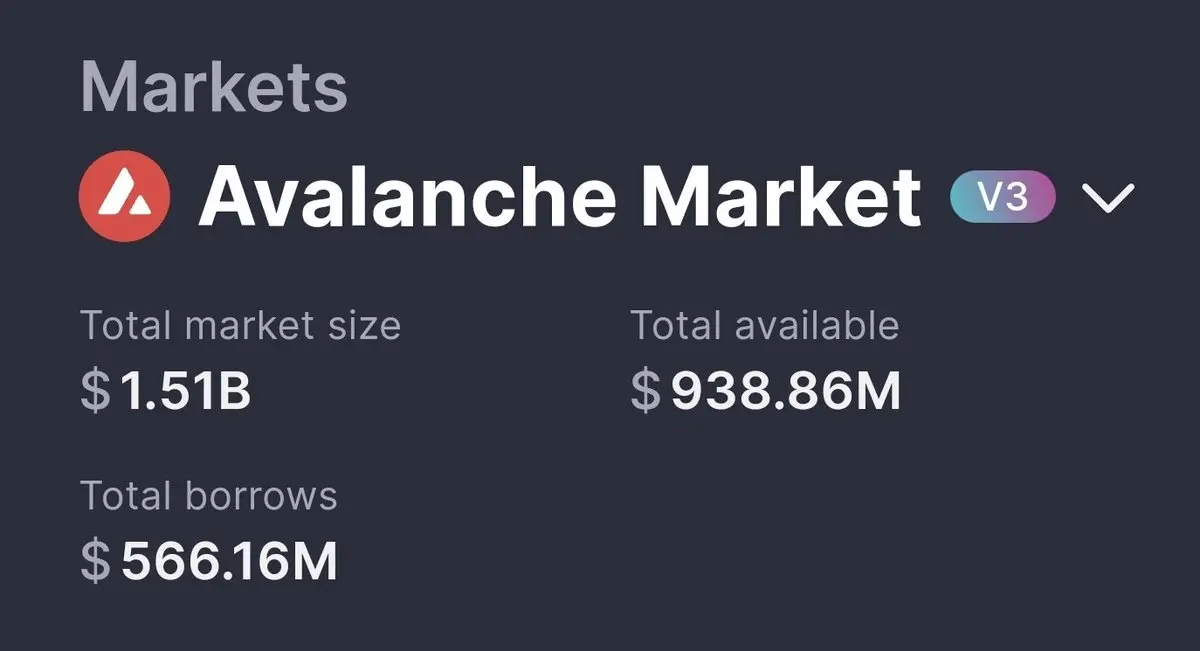This screenshot has height=651, width=1200.
Task: Select the V3 version badge
Action: [x=1002, y=196]
